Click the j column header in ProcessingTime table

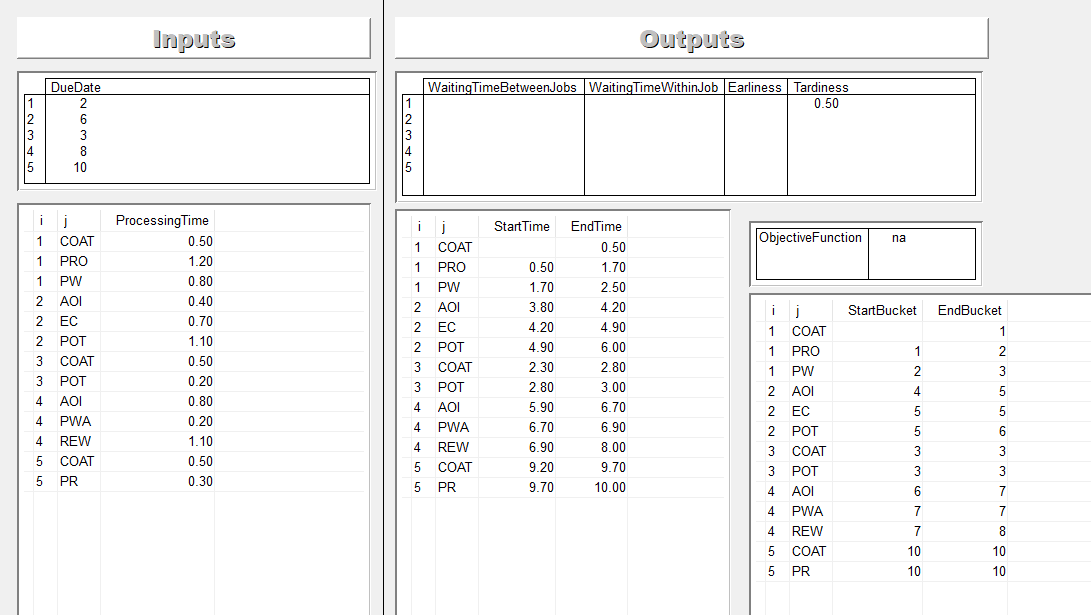65,221
